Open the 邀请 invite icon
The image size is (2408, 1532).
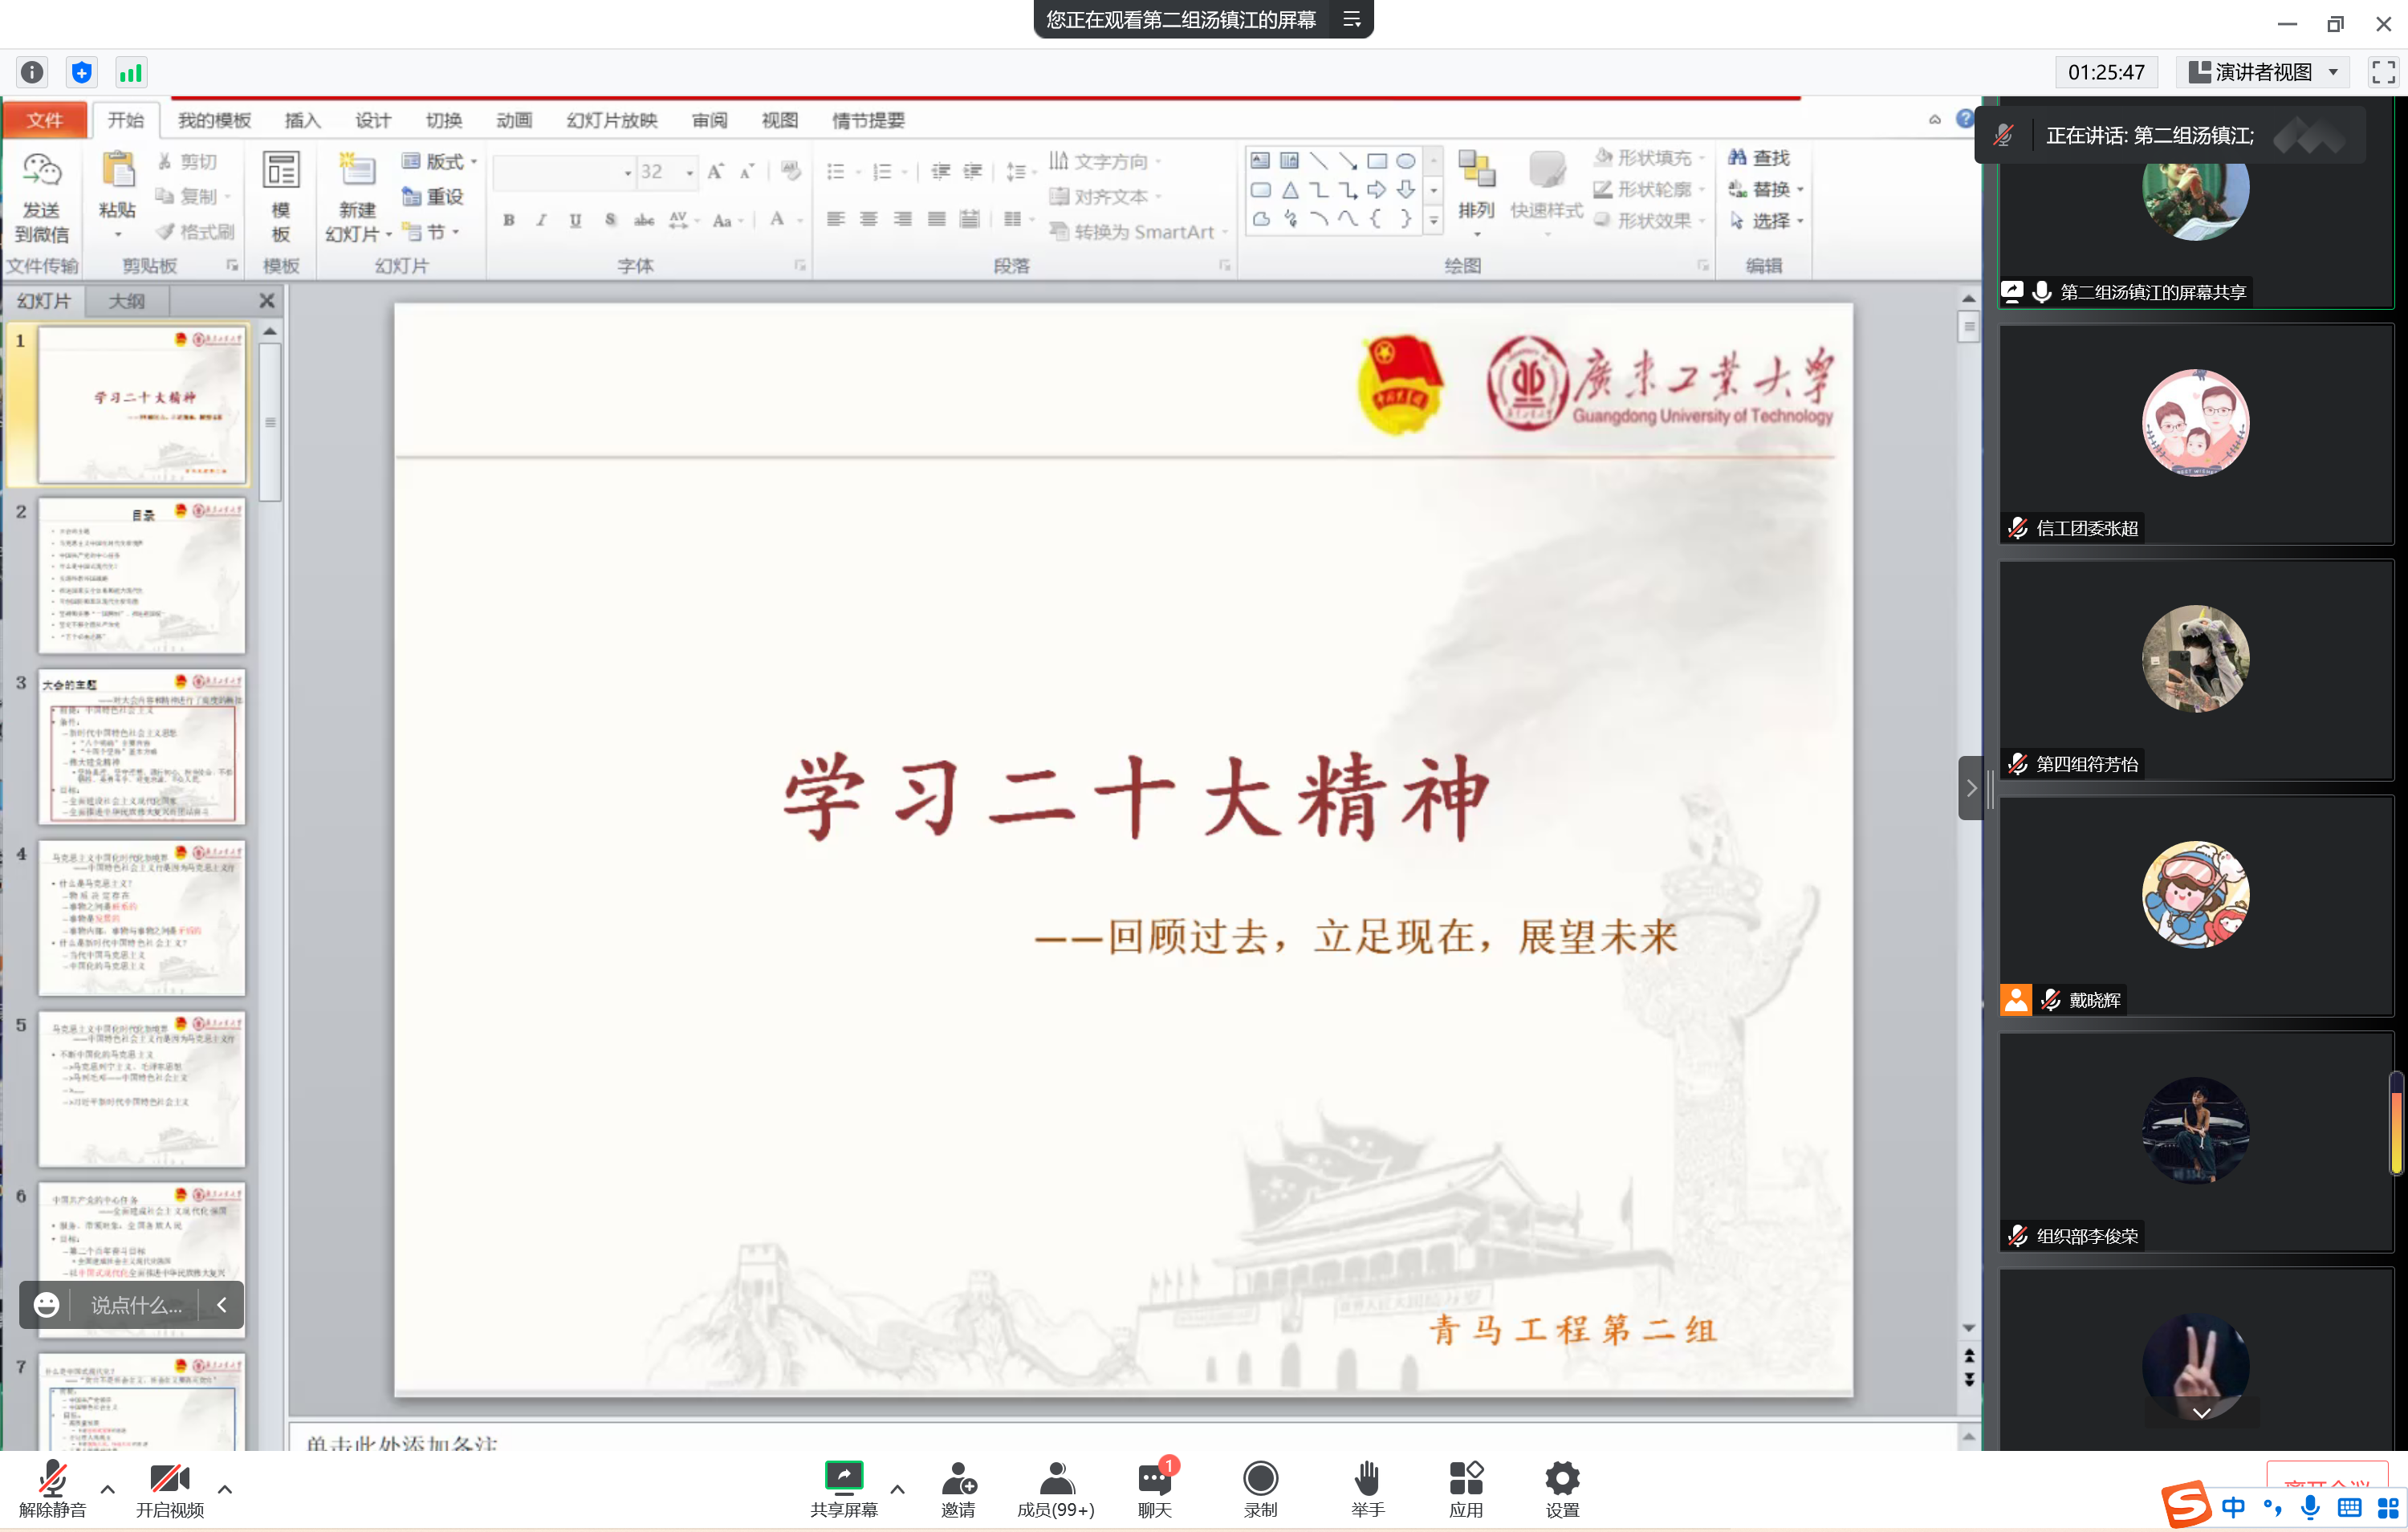(x=958, y=1477)
